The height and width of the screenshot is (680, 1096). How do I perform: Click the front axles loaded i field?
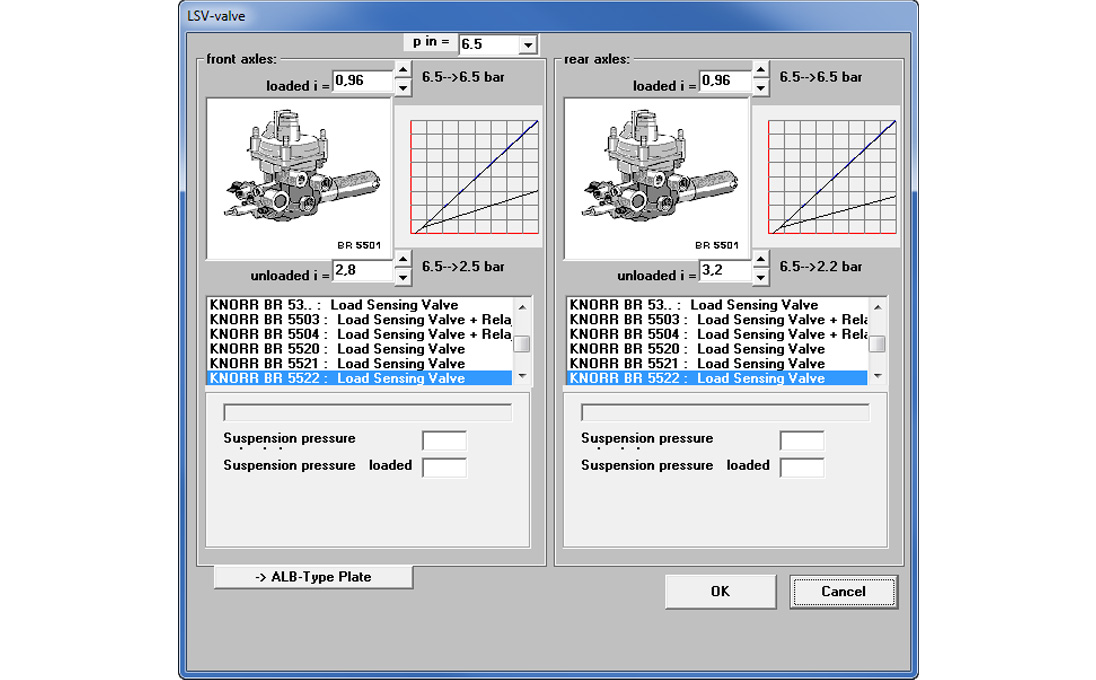click(363, 80)
